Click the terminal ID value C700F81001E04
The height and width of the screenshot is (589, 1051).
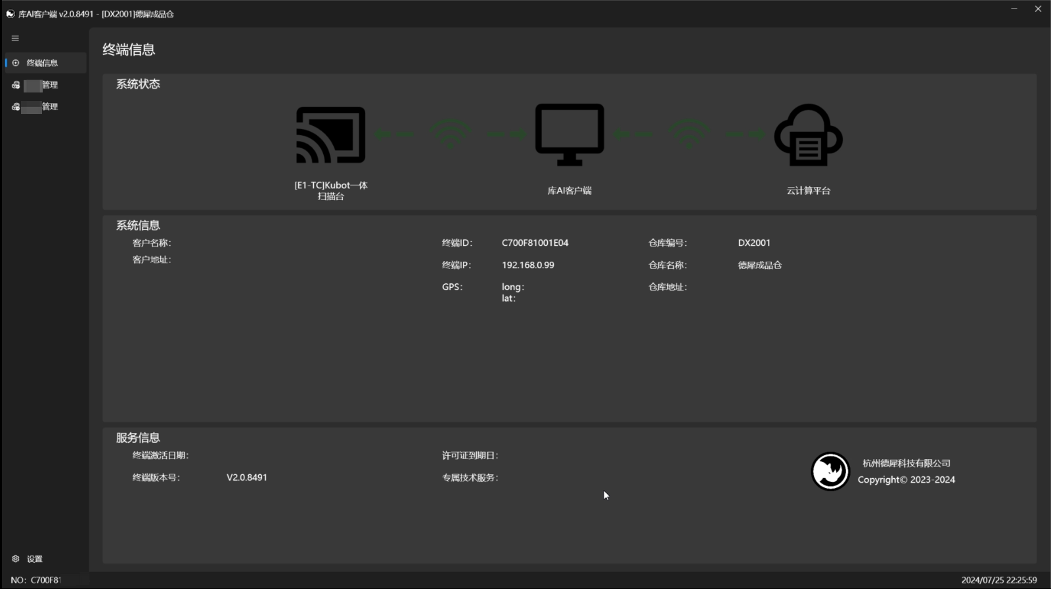click(x=535, y=243)
